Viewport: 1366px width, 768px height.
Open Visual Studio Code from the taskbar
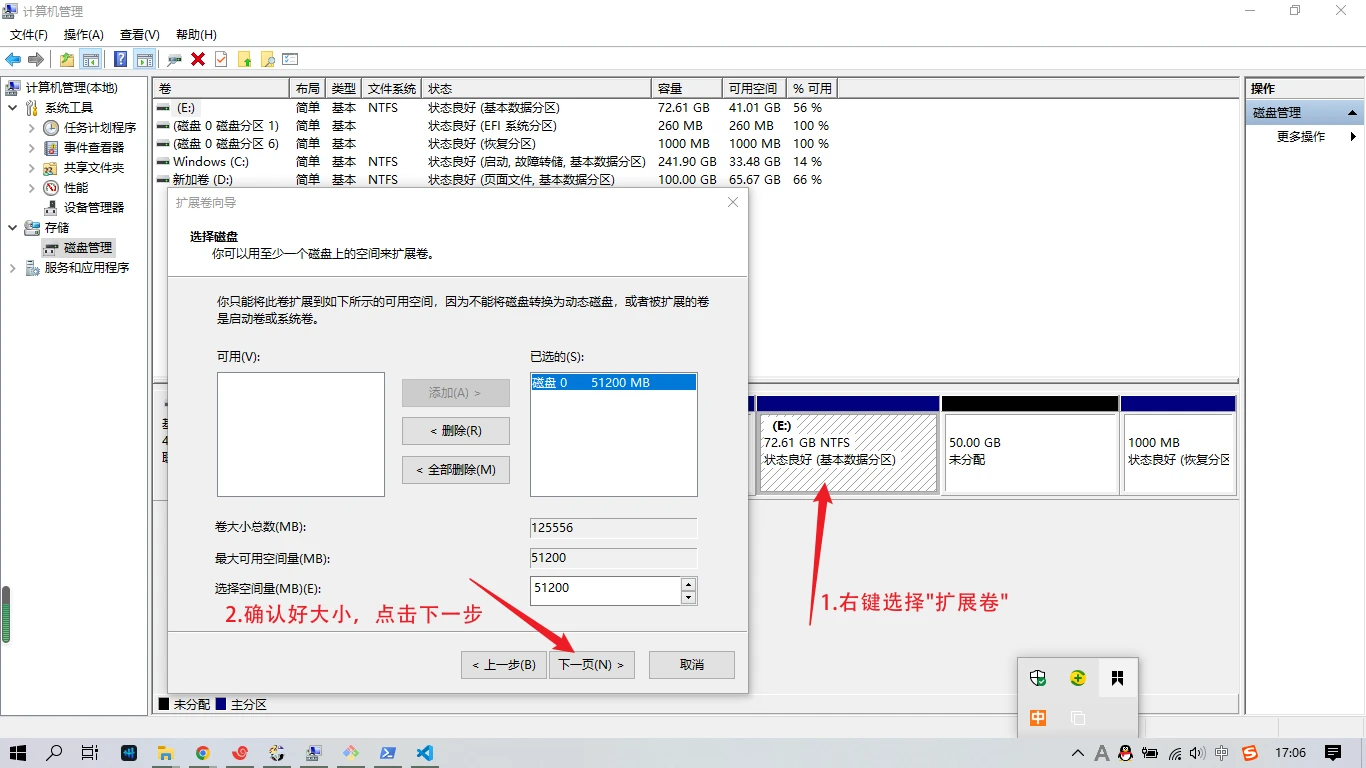pyautogui.click(x=424, y=753)
